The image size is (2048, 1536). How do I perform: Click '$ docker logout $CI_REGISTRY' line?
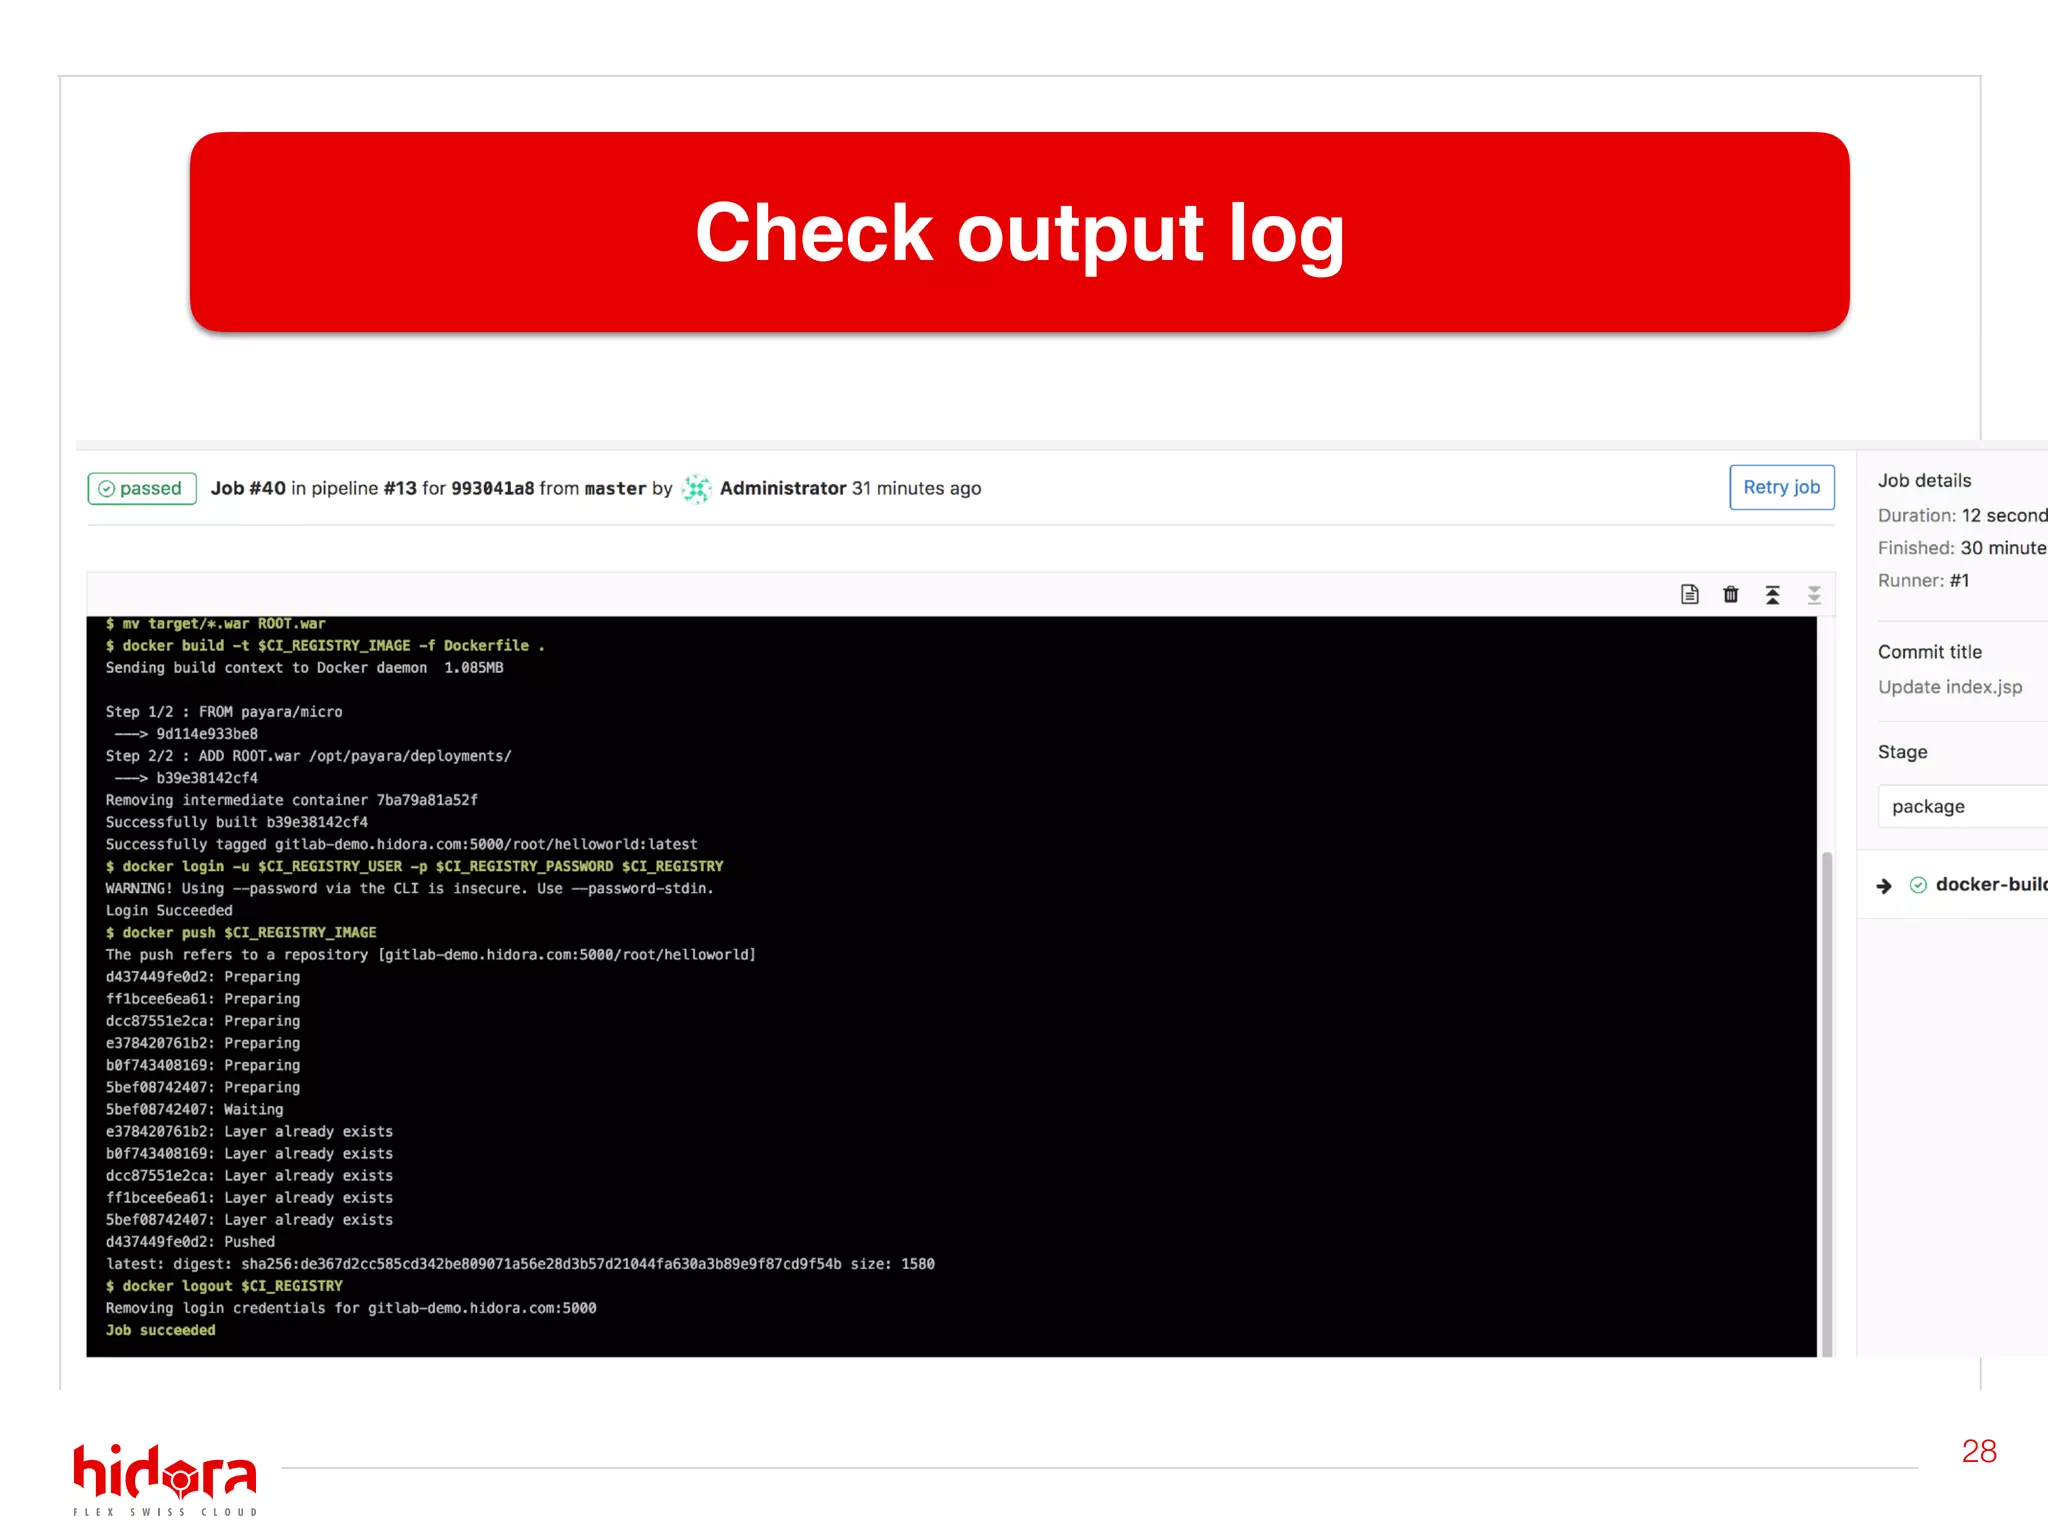tap(224, 1286)
